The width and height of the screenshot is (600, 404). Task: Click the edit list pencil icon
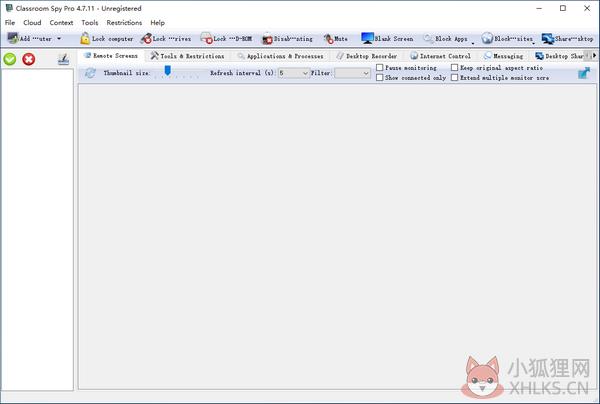pos(63,59)
